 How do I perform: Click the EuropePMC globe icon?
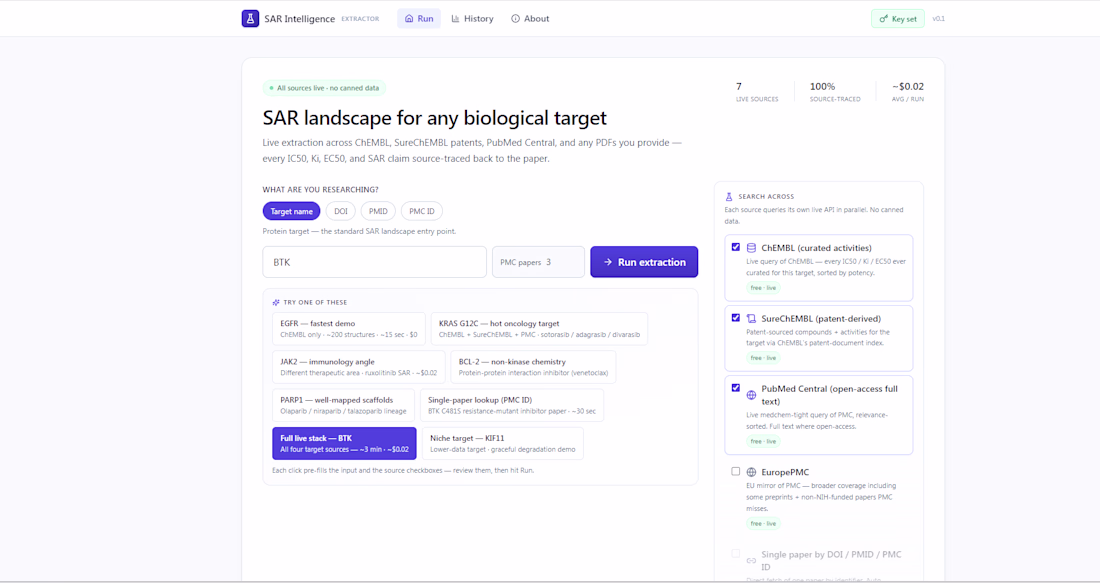pos(751,472)
